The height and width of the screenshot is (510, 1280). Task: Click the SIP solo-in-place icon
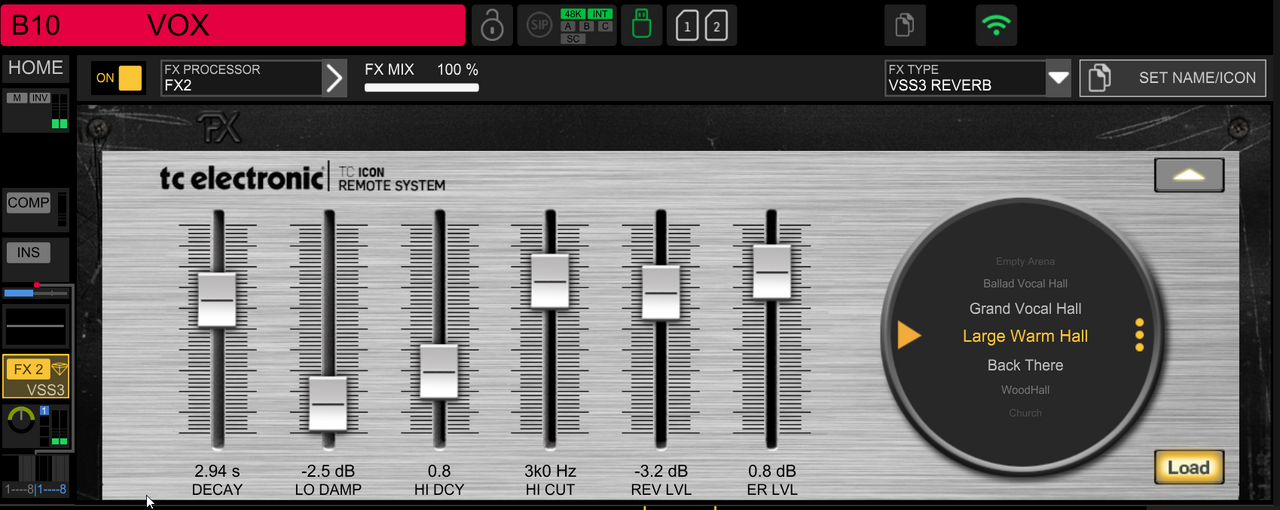pyautogui.click(x=539, y=25)
